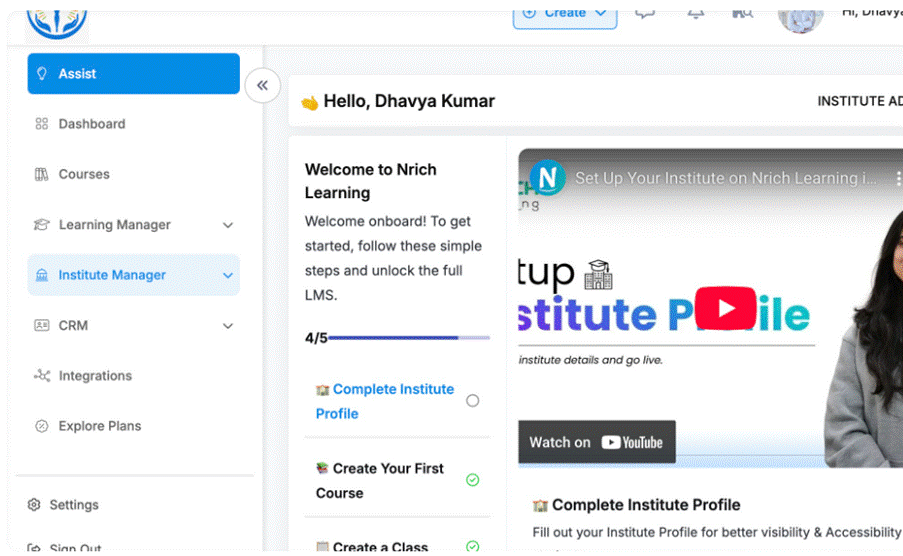Viewport: 903px width, 556px height.
Task: Click the Explore Plans badge icon
Action: (x=42, y=426)
